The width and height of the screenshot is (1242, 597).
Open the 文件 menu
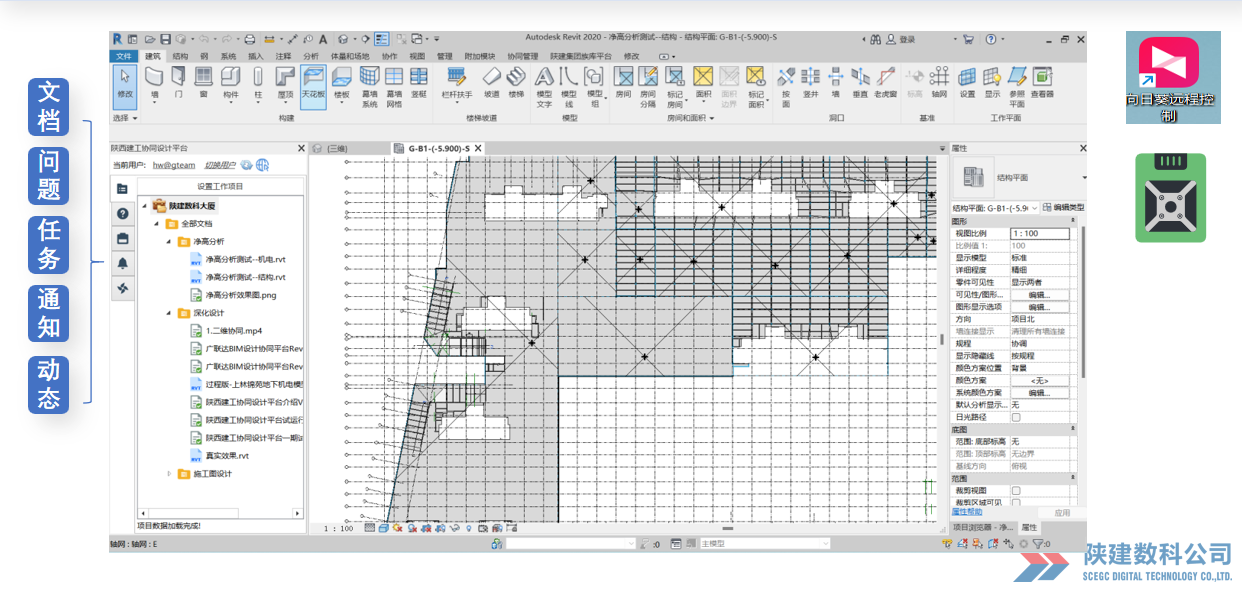click(124, 56)
